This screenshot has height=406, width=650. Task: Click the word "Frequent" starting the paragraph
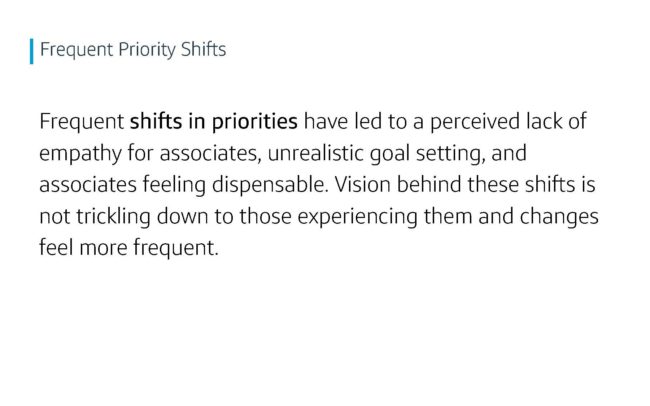[81, 122]
